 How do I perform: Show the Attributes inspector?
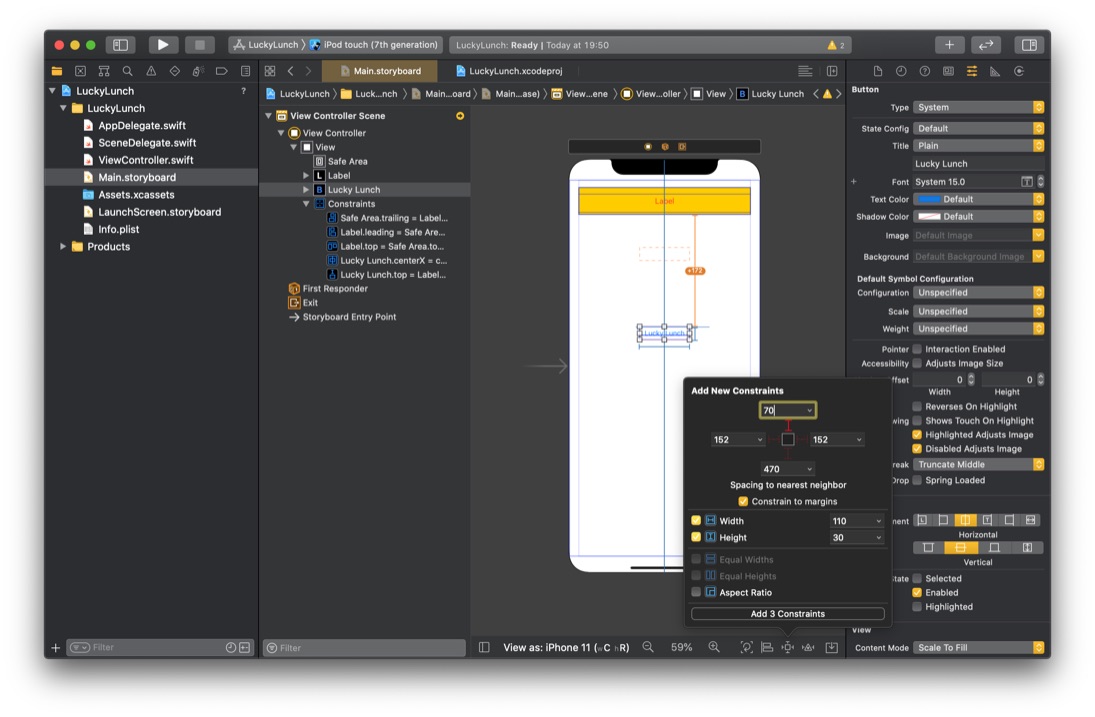(971, 71)
